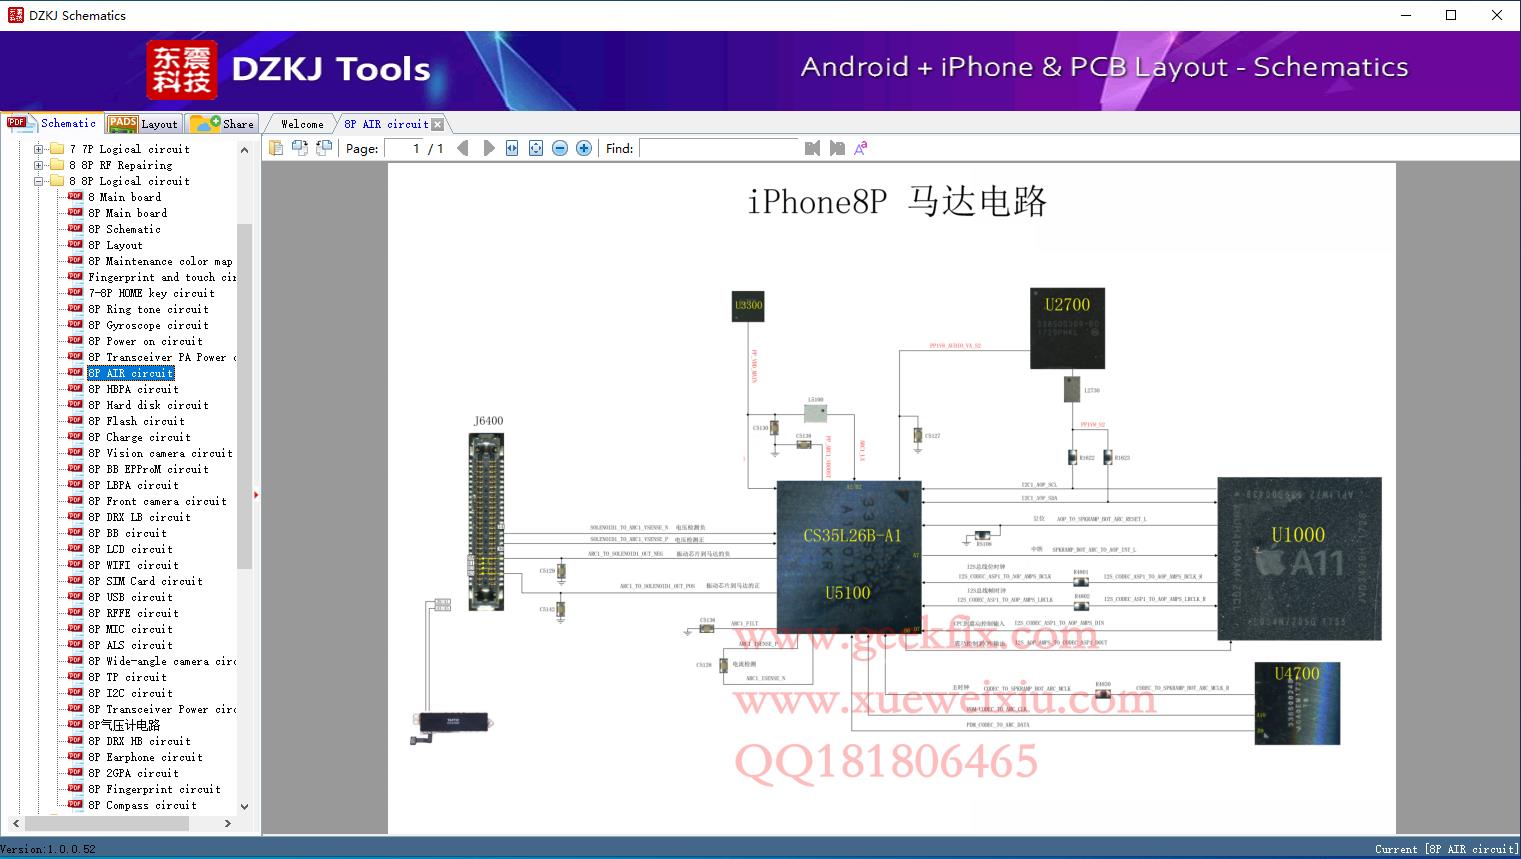Image resolution: width=1521 pixels, height=859 pixels.
Task: Open the 8P Ring tone circuit
Action: (148, 309)
